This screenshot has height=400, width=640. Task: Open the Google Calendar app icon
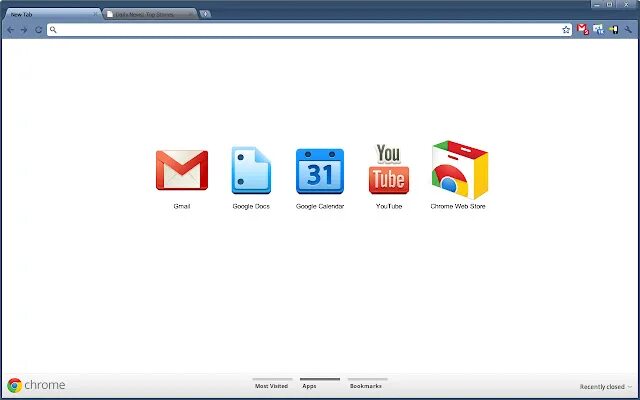pos(320,171)
